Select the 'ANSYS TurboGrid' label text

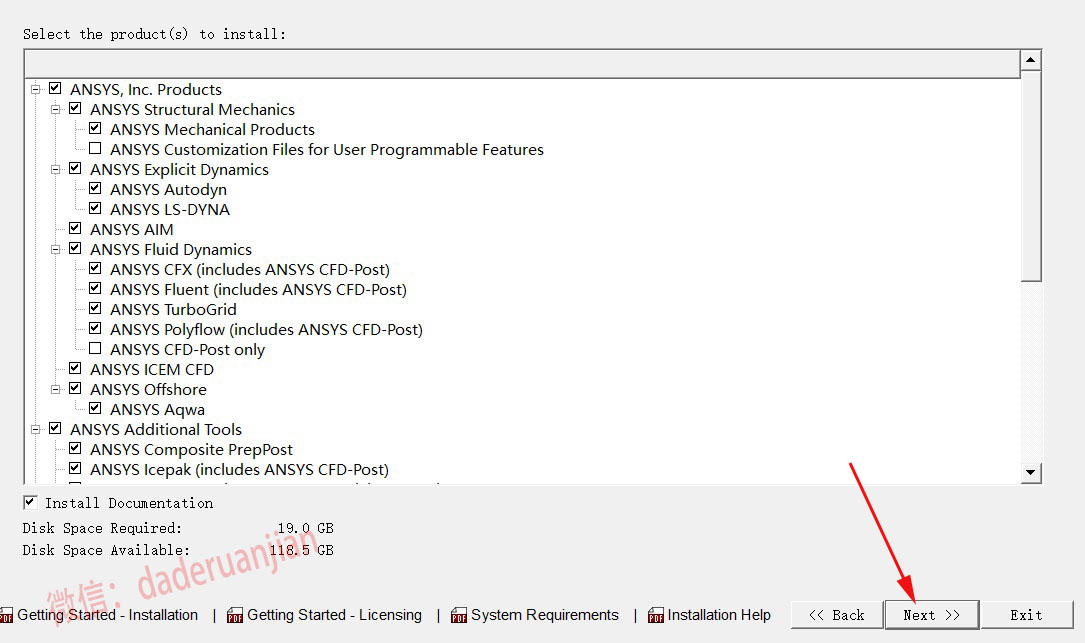pos(173,309)
